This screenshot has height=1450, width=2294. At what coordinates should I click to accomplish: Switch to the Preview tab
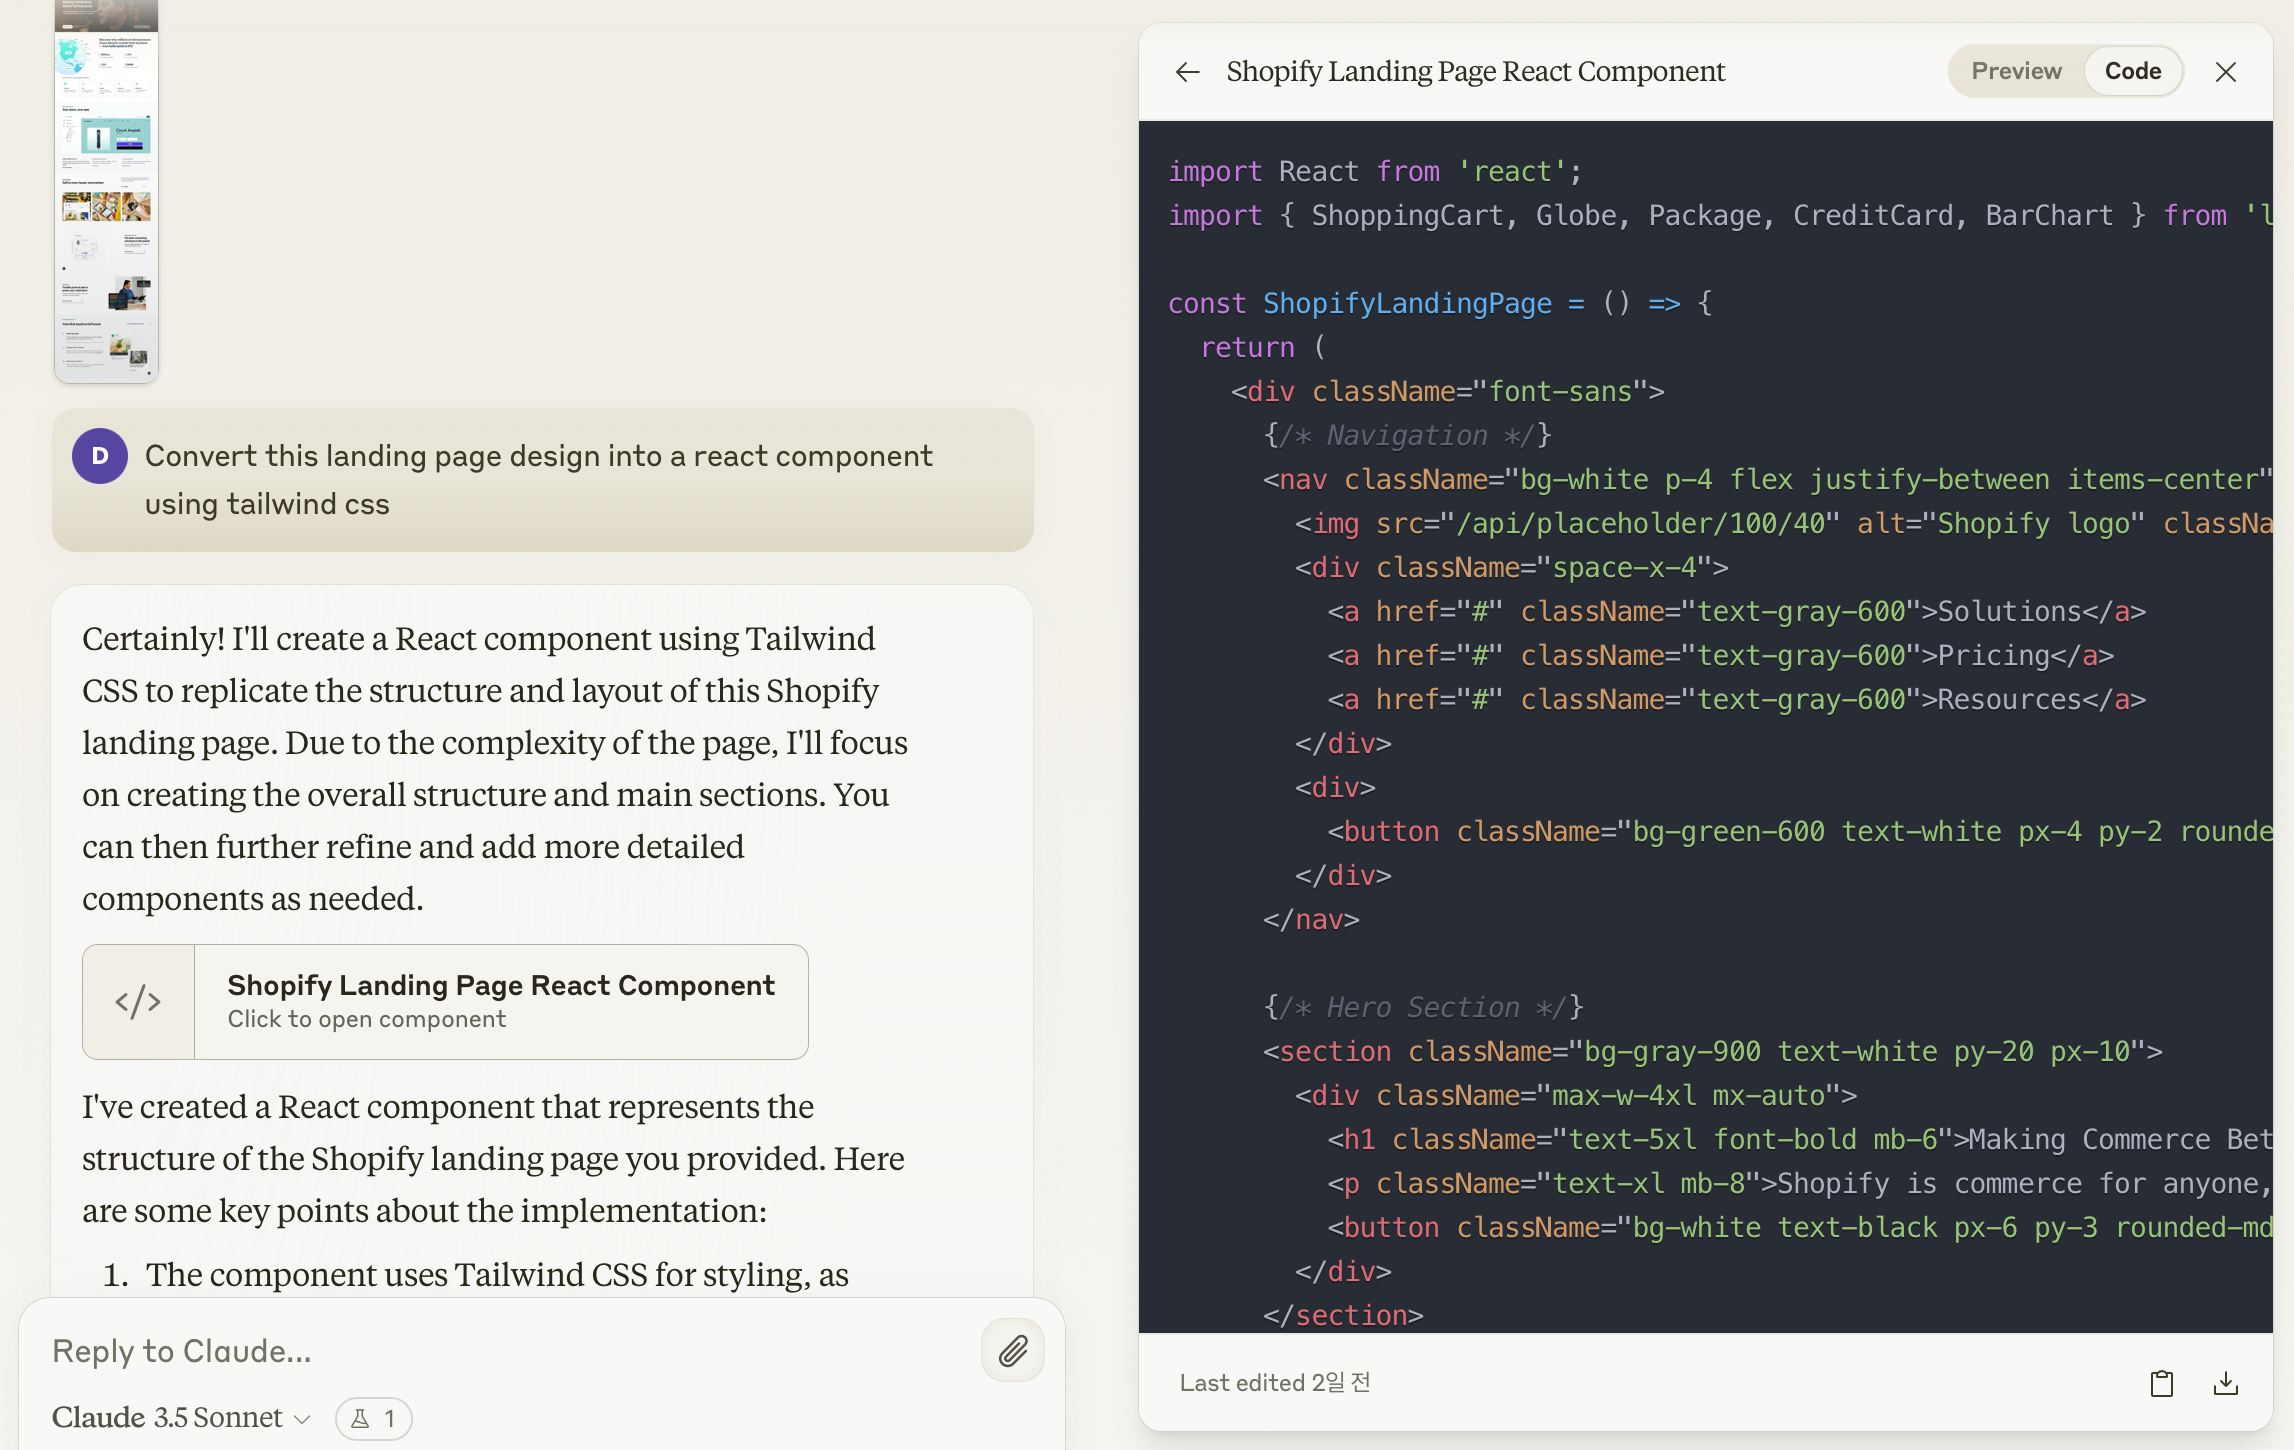pyautogui.click(x=2016, y=71)
